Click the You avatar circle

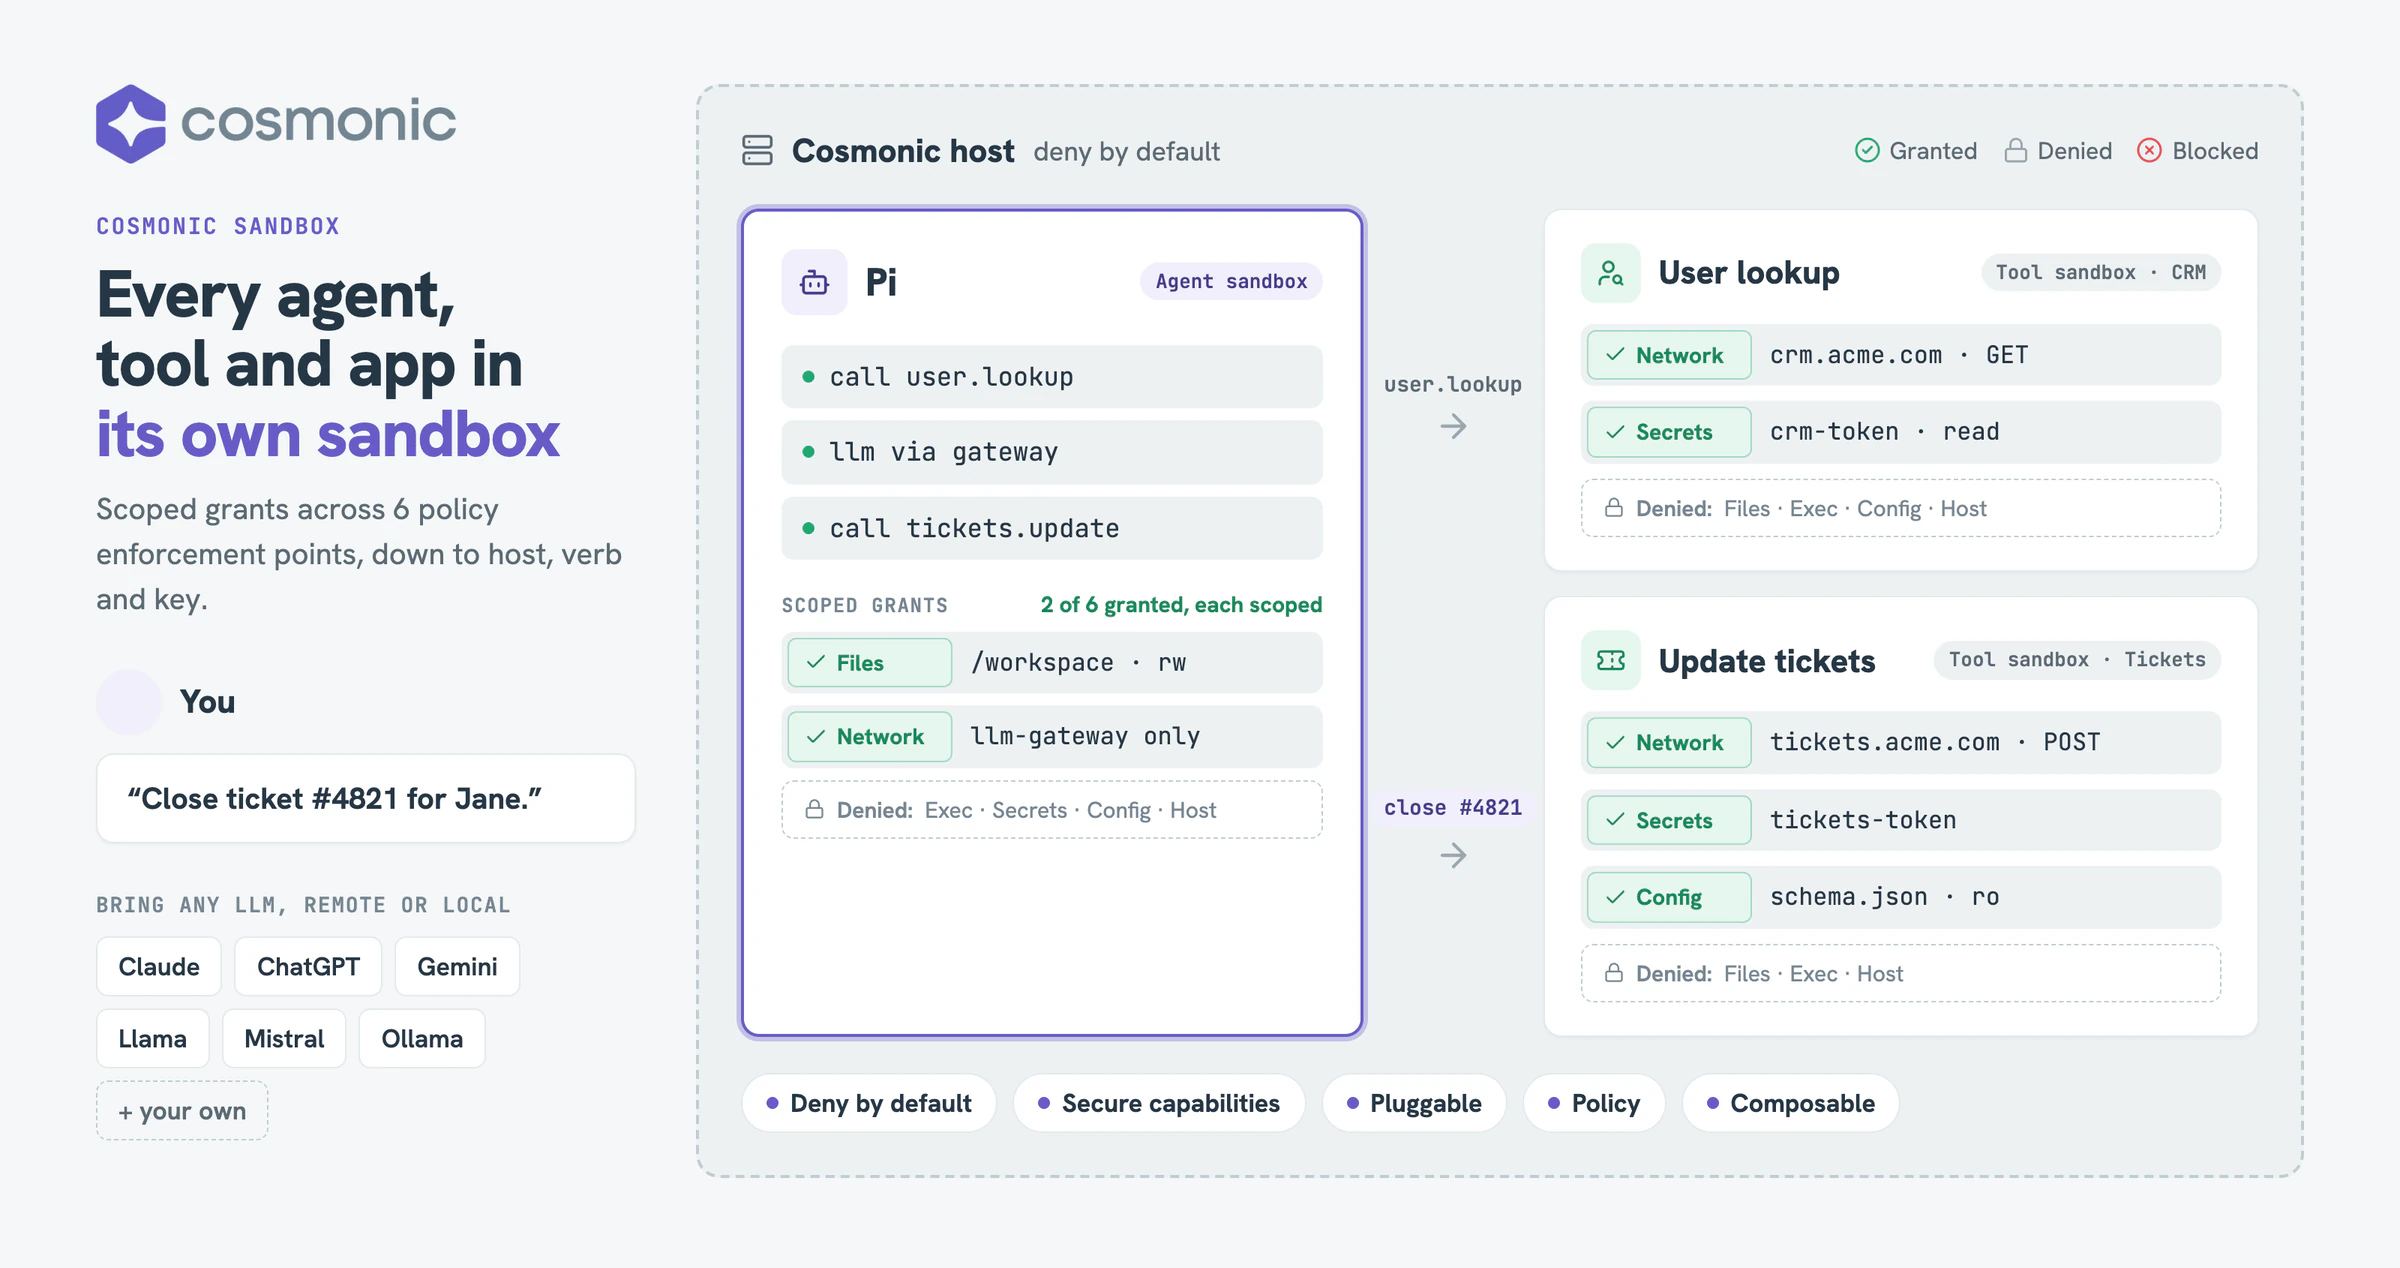[129, 701]
